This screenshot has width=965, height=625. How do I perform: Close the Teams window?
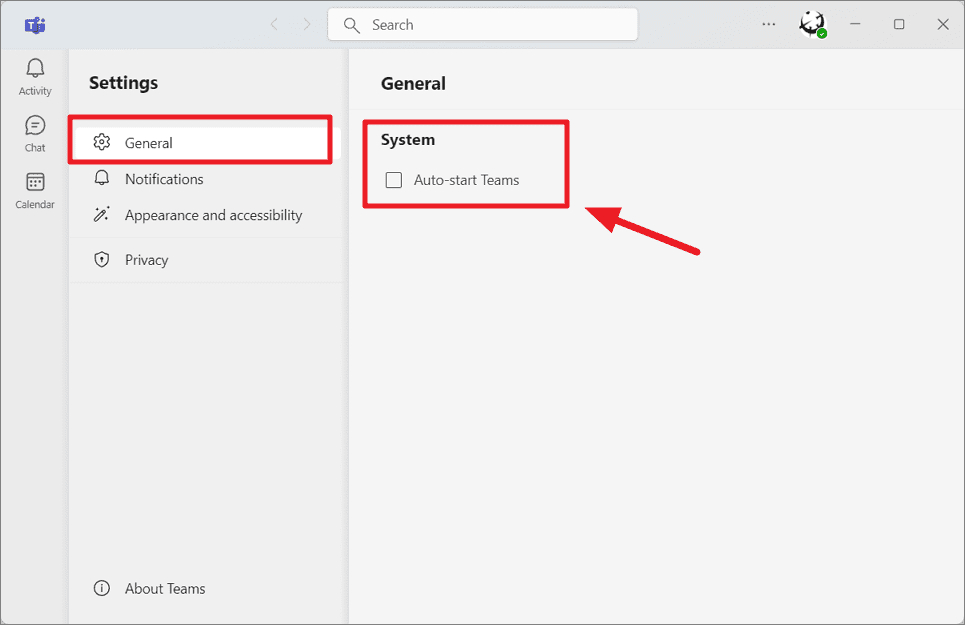coord(943,24)
